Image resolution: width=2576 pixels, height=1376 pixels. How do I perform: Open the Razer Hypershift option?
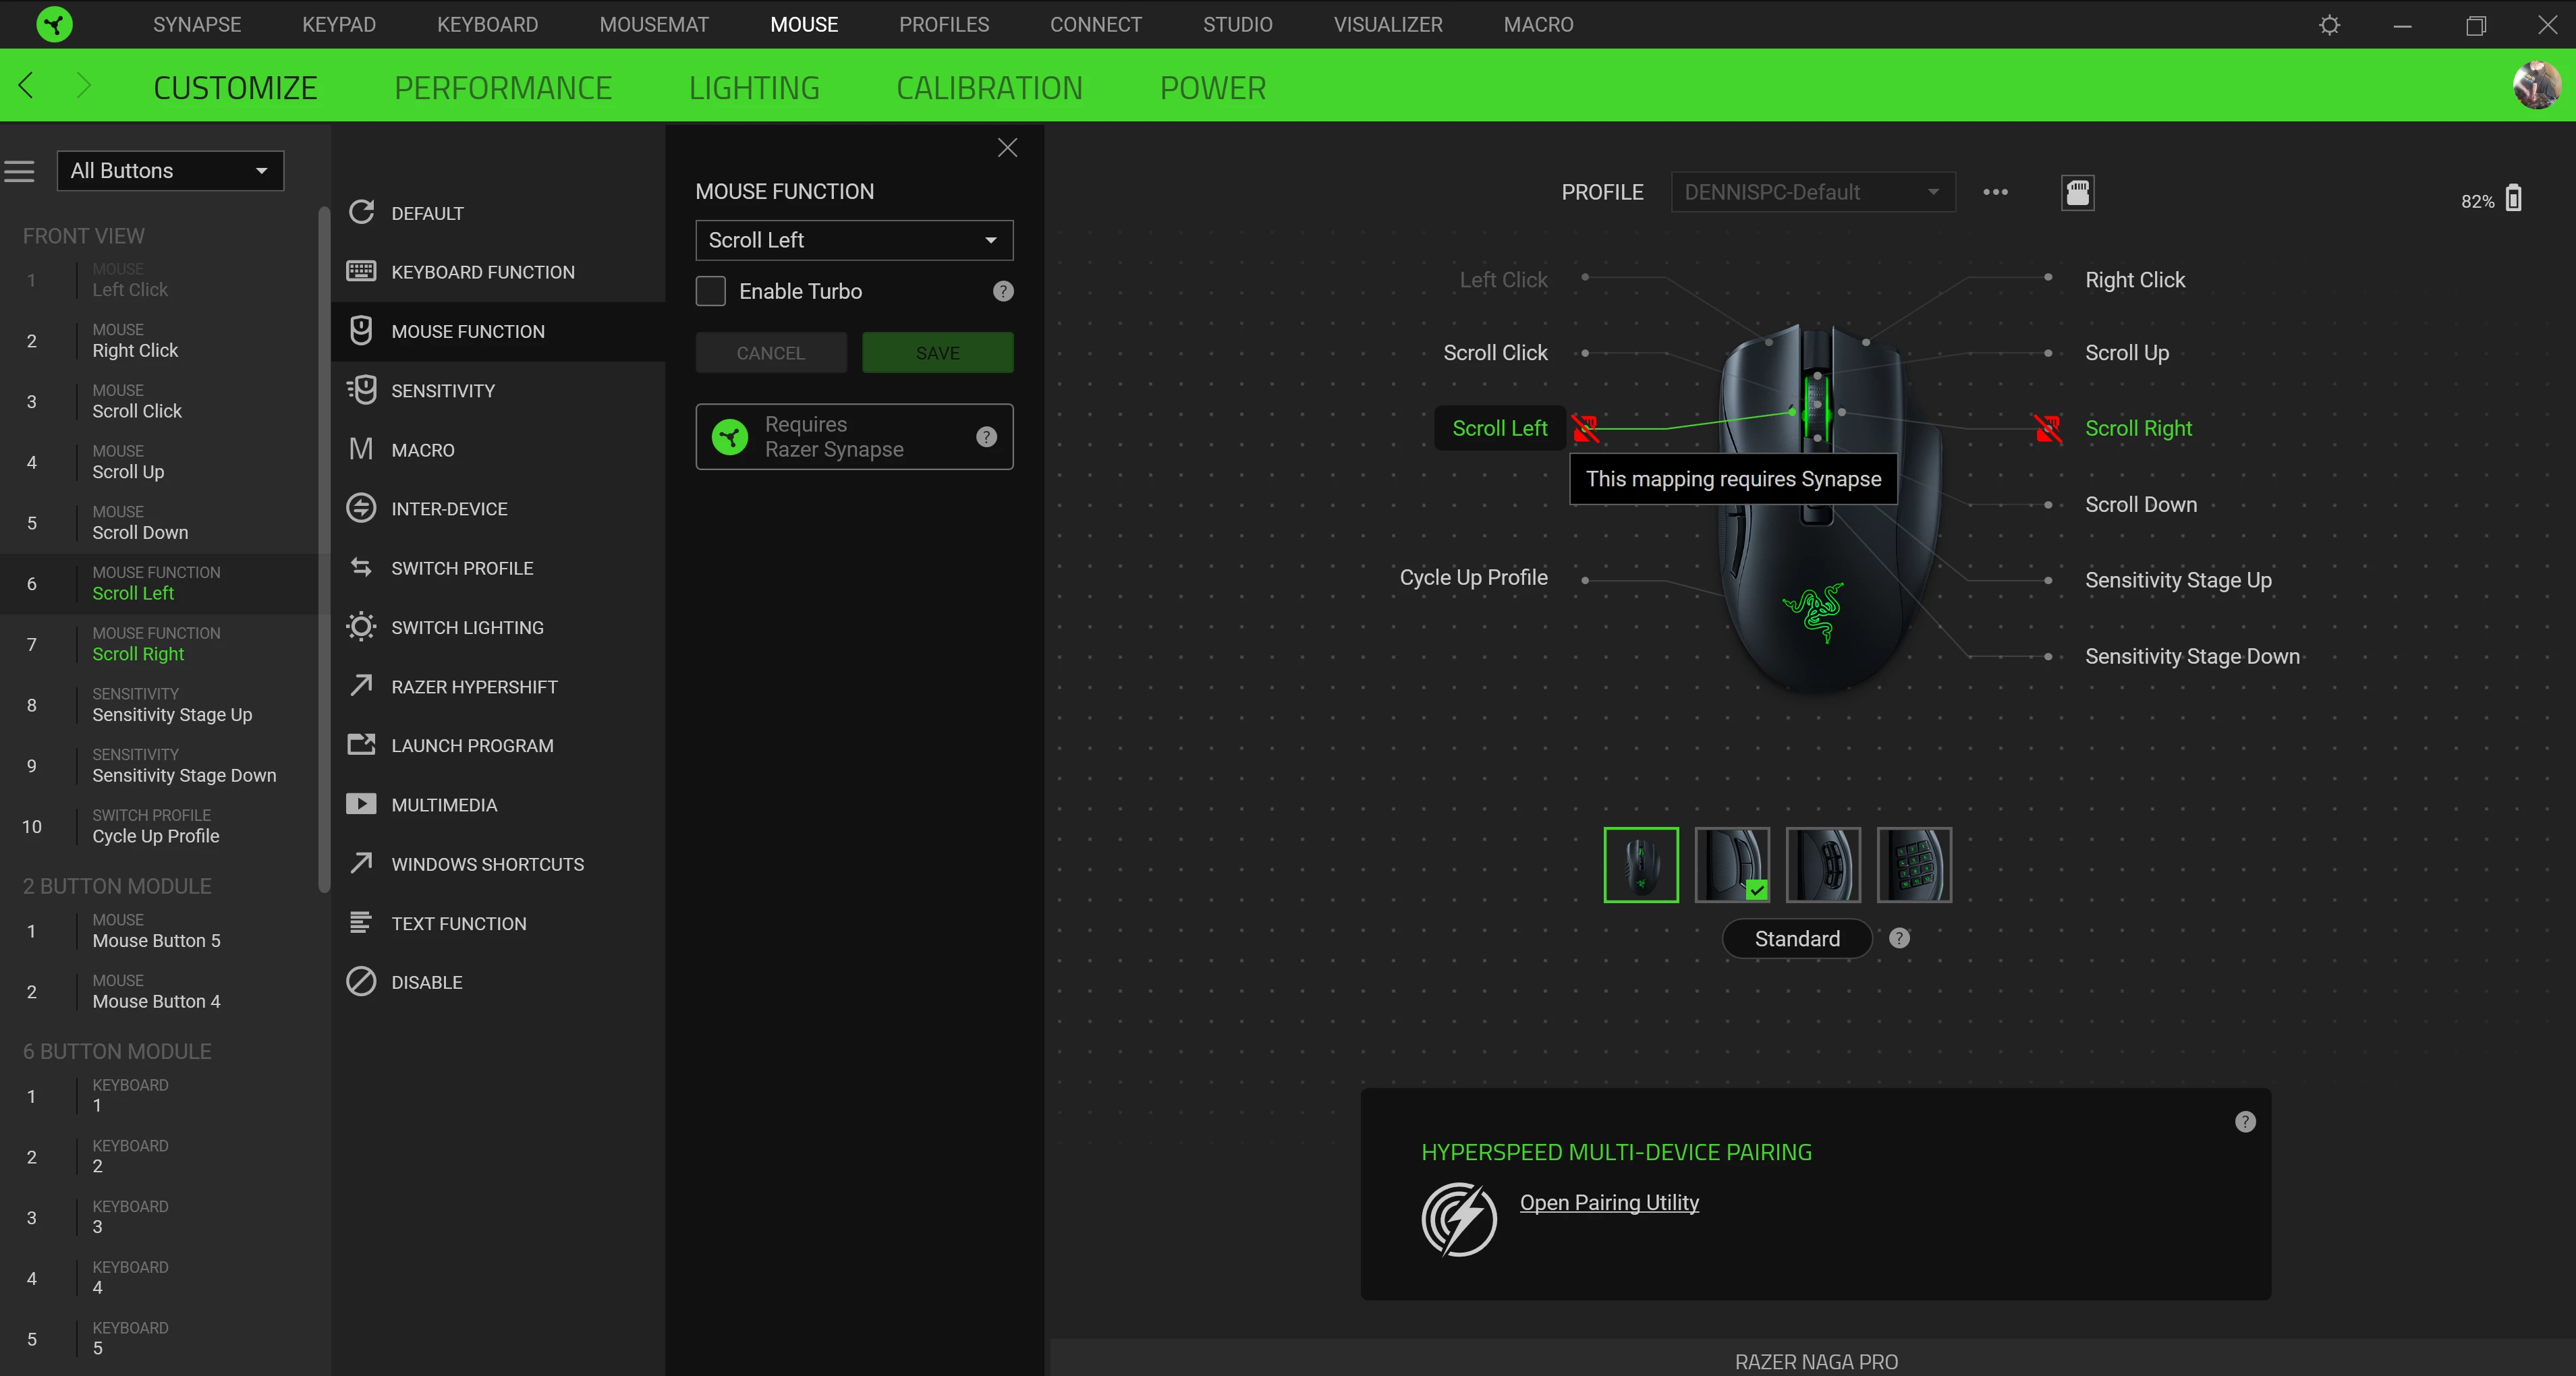pyautogui.click(x=475, y=686)
